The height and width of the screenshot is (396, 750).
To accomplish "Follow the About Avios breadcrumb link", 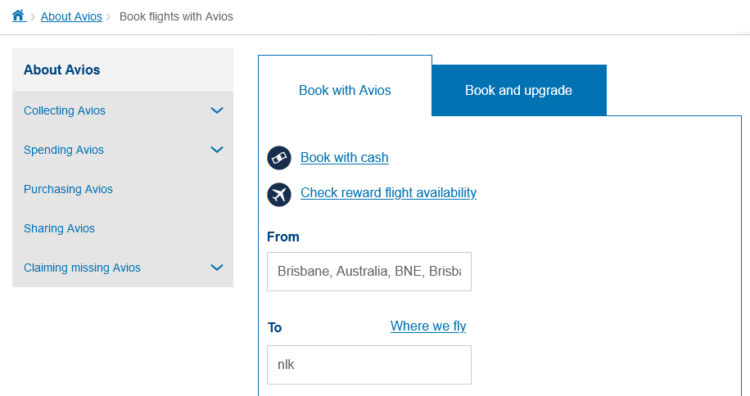I will click(x=71, y=17).
